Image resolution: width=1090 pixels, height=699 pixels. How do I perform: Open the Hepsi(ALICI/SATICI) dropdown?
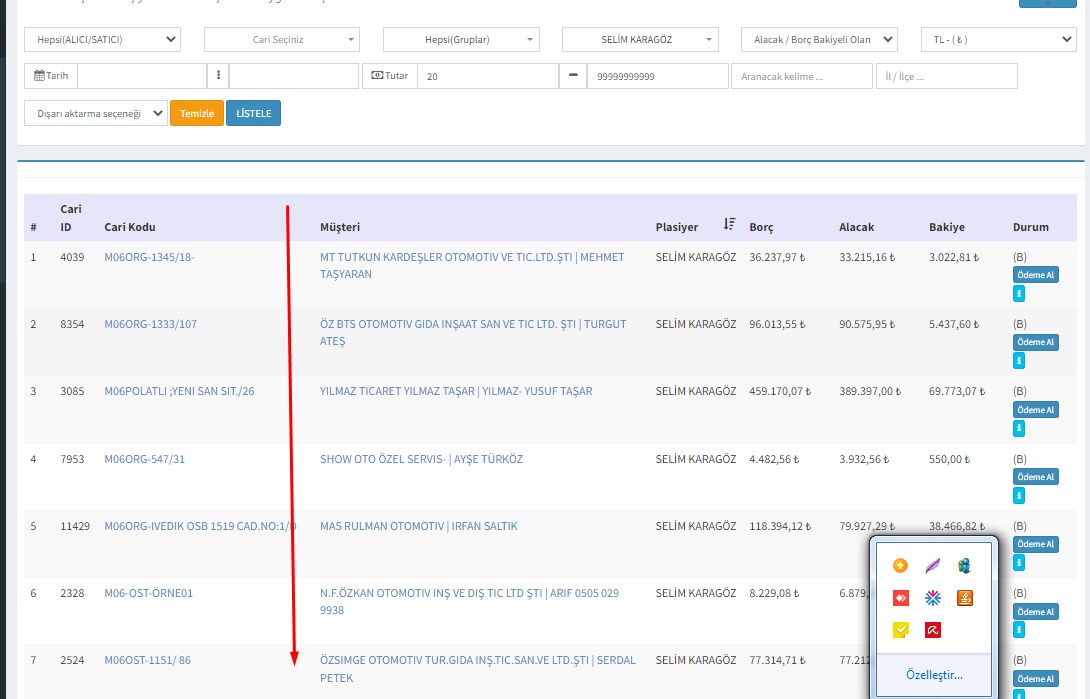[x=102, y=39]
